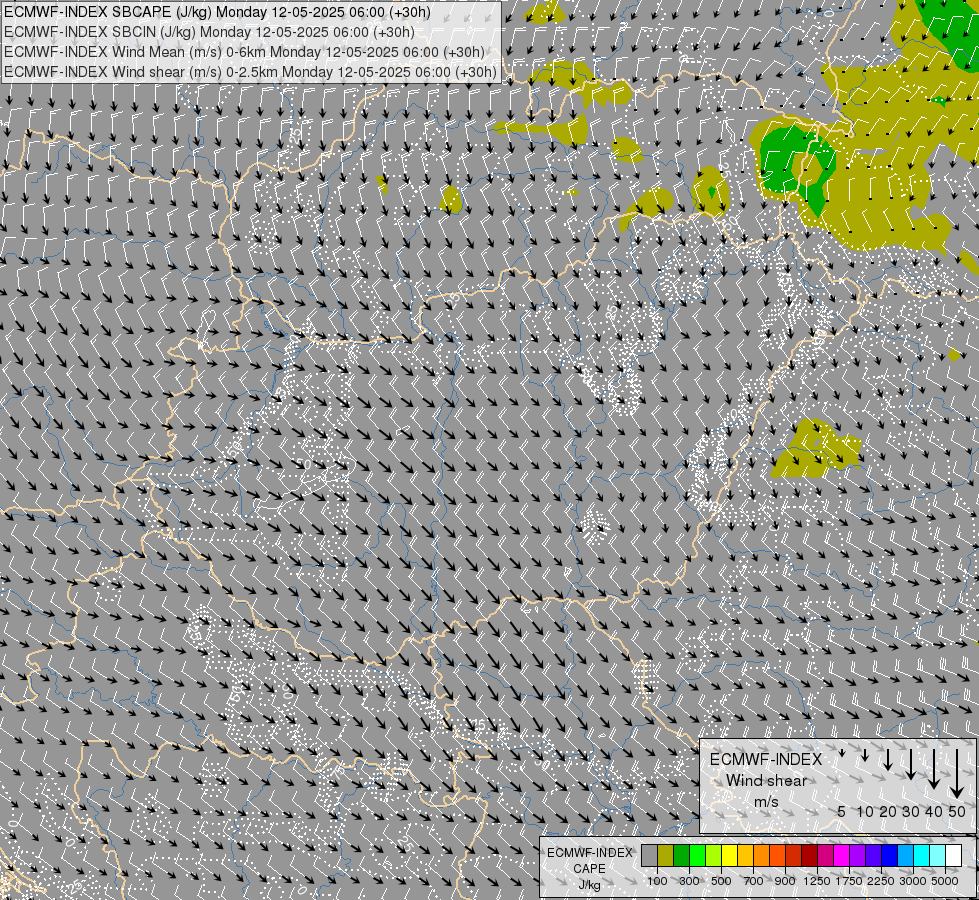Click the 'J/kg' unit label
This screenshot has height=900, width=979.
coord(589,885)
